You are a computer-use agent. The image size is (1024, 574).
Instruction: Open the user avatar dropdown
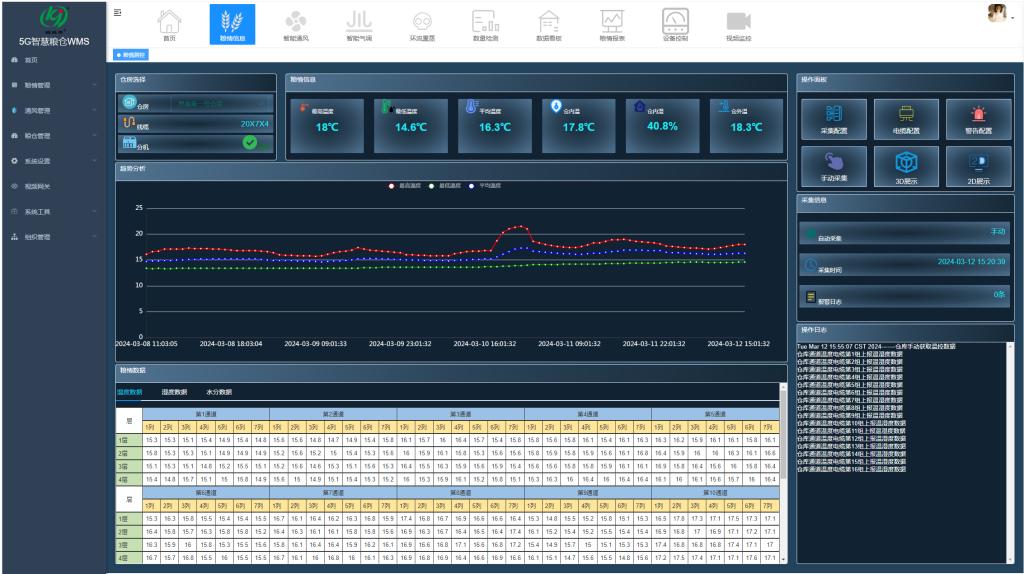(998, 14)
